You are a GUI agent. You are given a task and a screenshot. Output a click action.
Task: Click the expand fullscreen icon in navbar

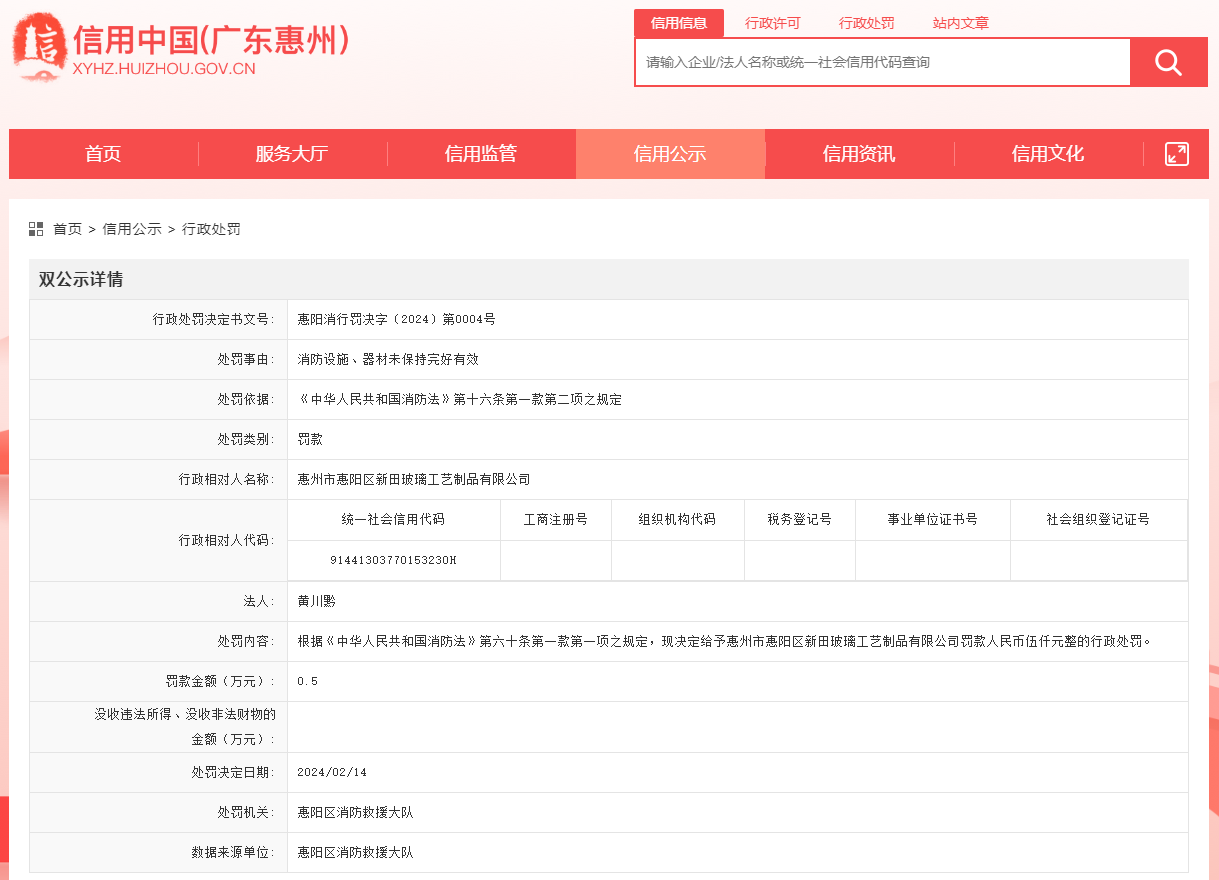[1177, 154]
